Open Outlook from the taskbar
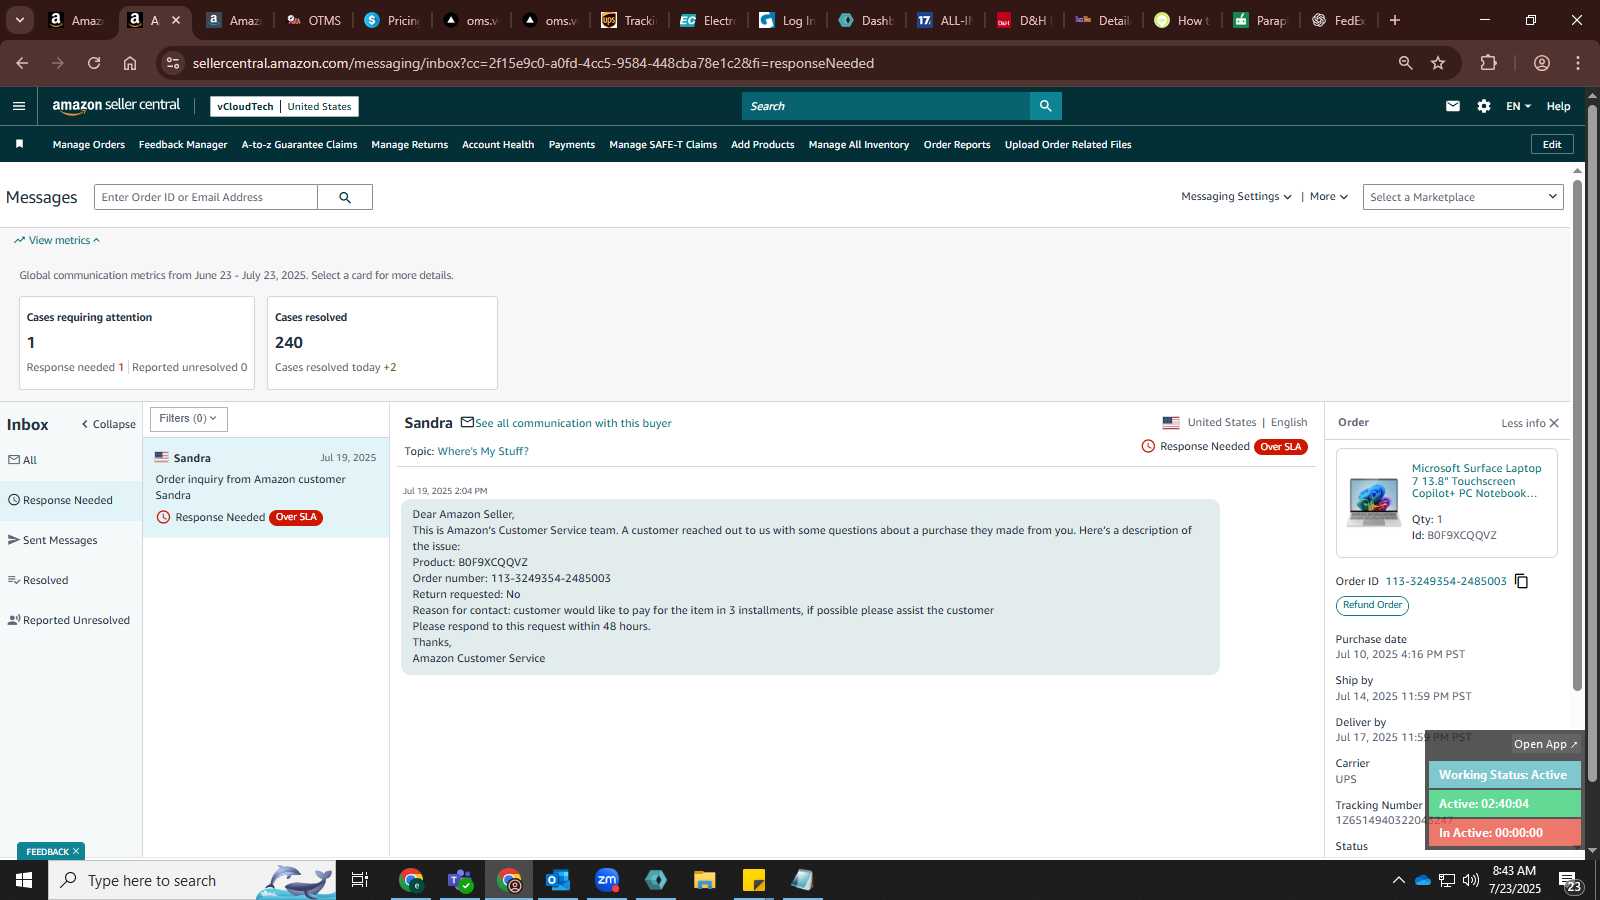This screenshot has height=900, width=1600. click(558, 880)
